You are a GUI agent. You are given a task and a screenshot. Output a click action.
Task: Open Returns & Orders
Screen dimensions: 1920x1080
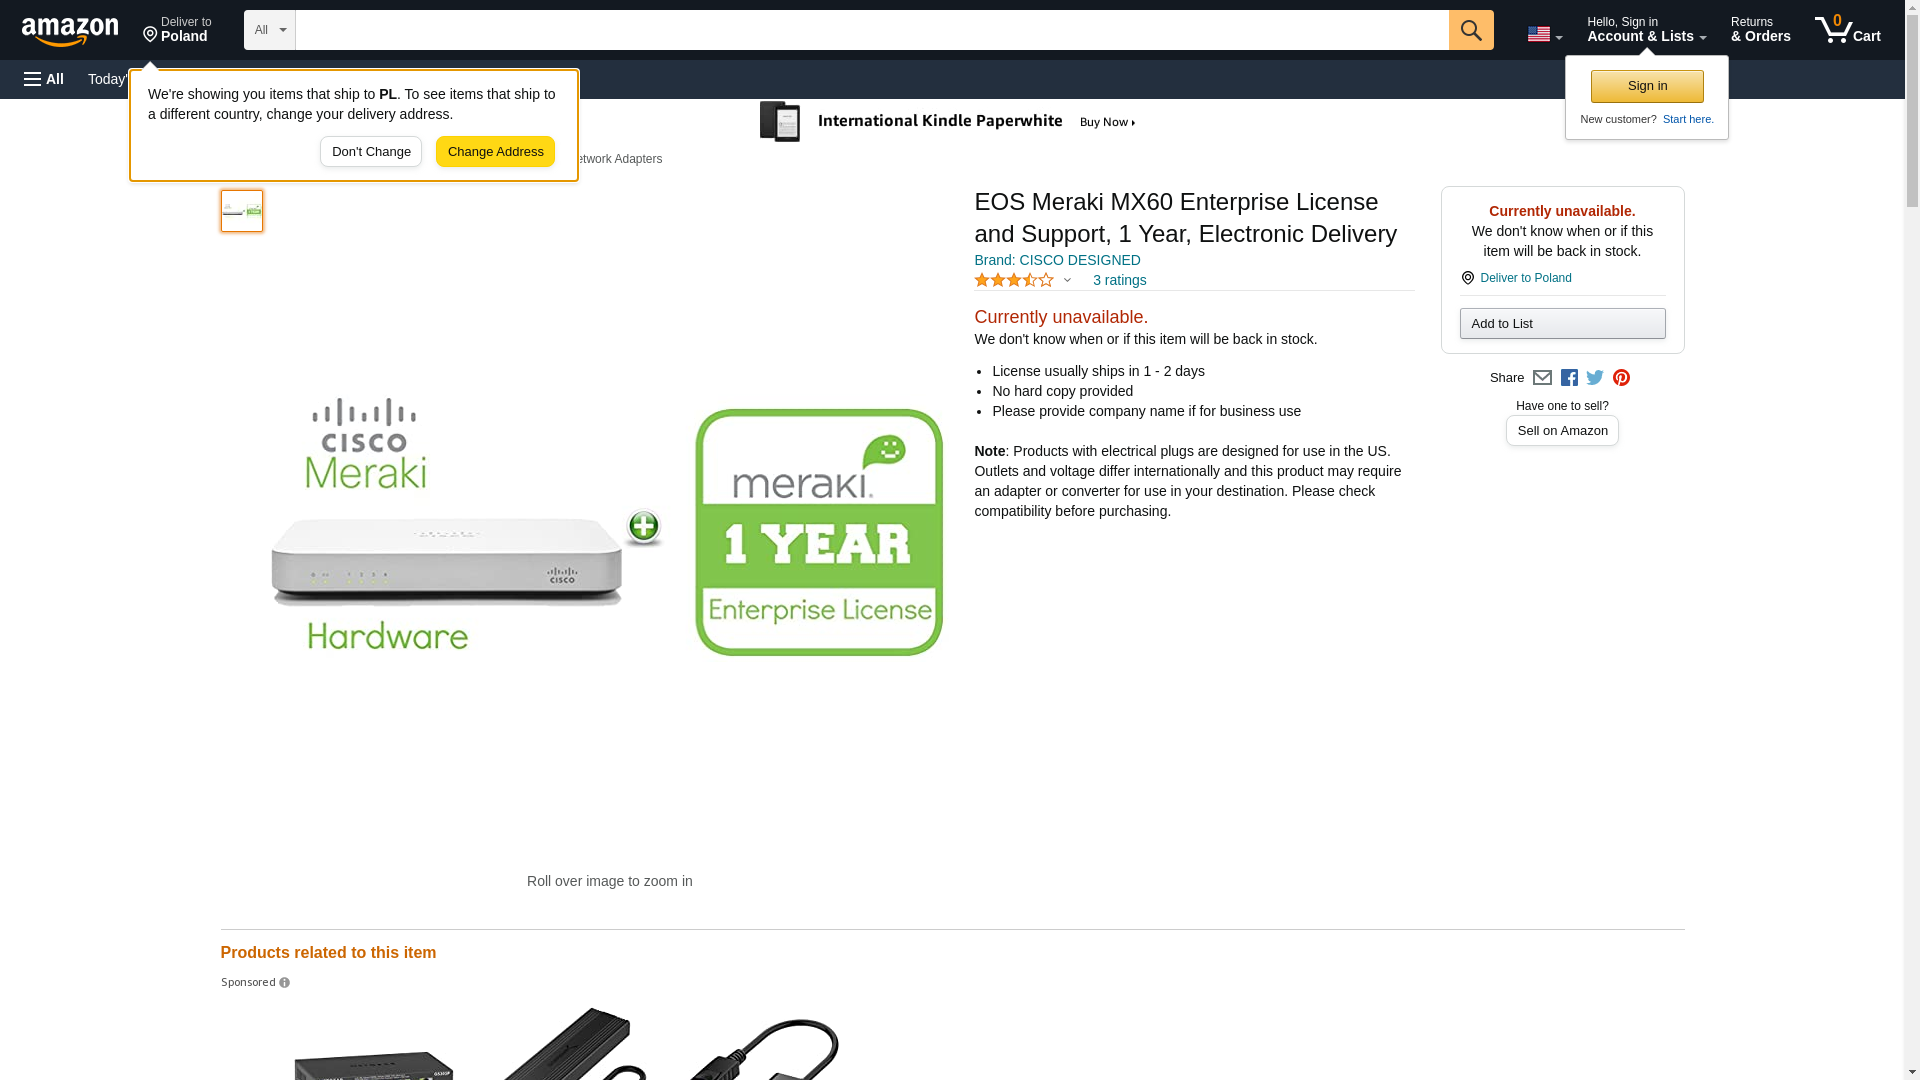(x=1760, y=30)
